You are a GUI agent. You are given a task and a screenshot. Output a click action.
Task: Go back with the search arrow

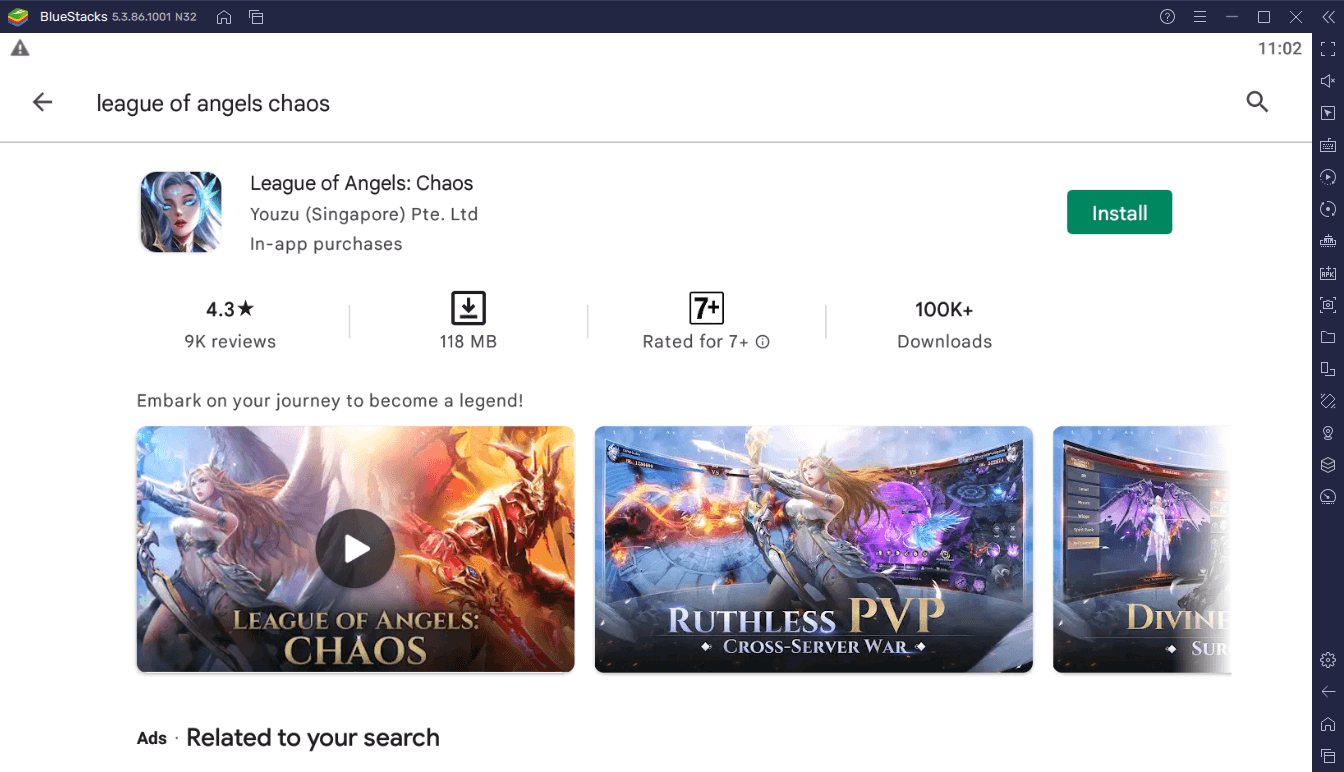[42, 102]
